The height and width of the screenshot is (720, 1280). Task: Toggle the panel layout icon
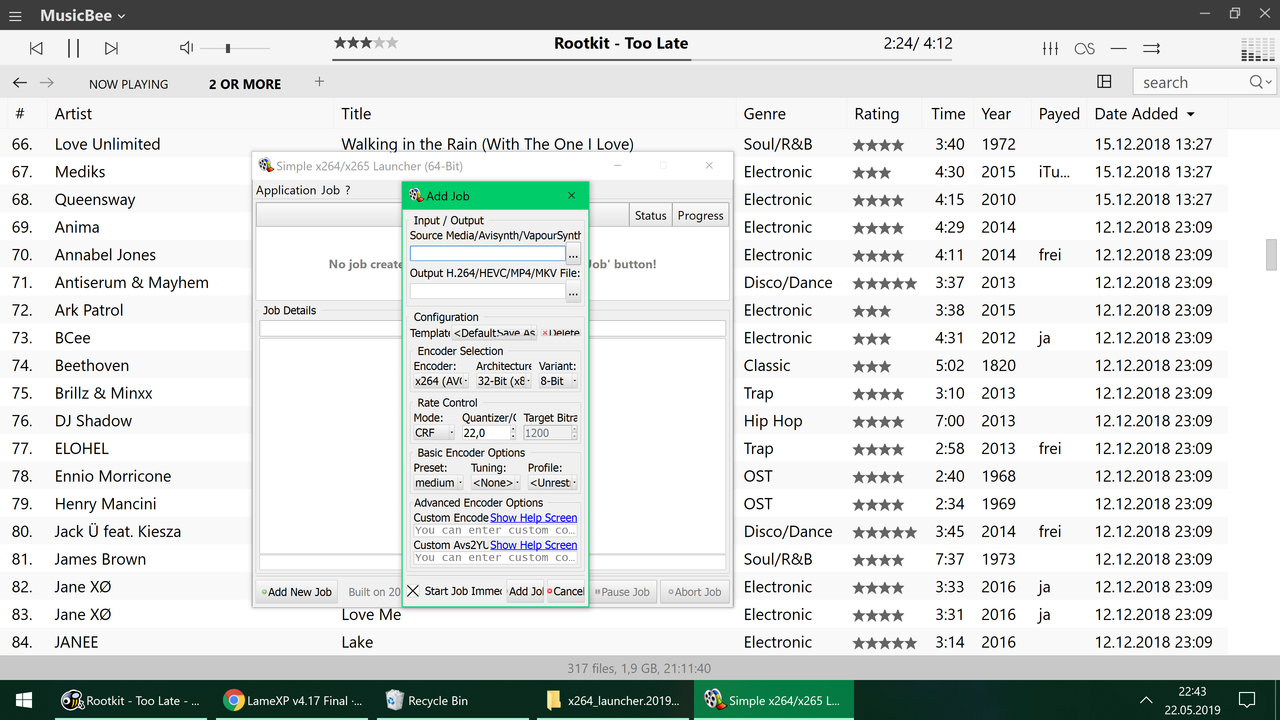pyautogui.click(x=1104, y=82)
